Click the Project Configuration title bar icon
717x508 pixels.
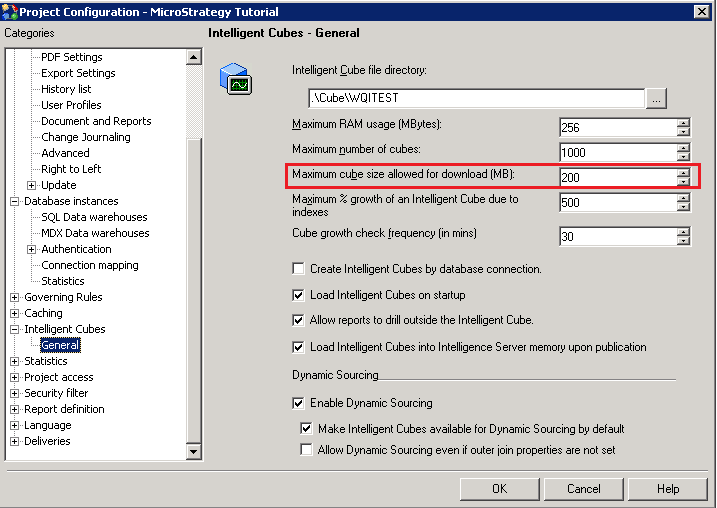tap(10, 11)
